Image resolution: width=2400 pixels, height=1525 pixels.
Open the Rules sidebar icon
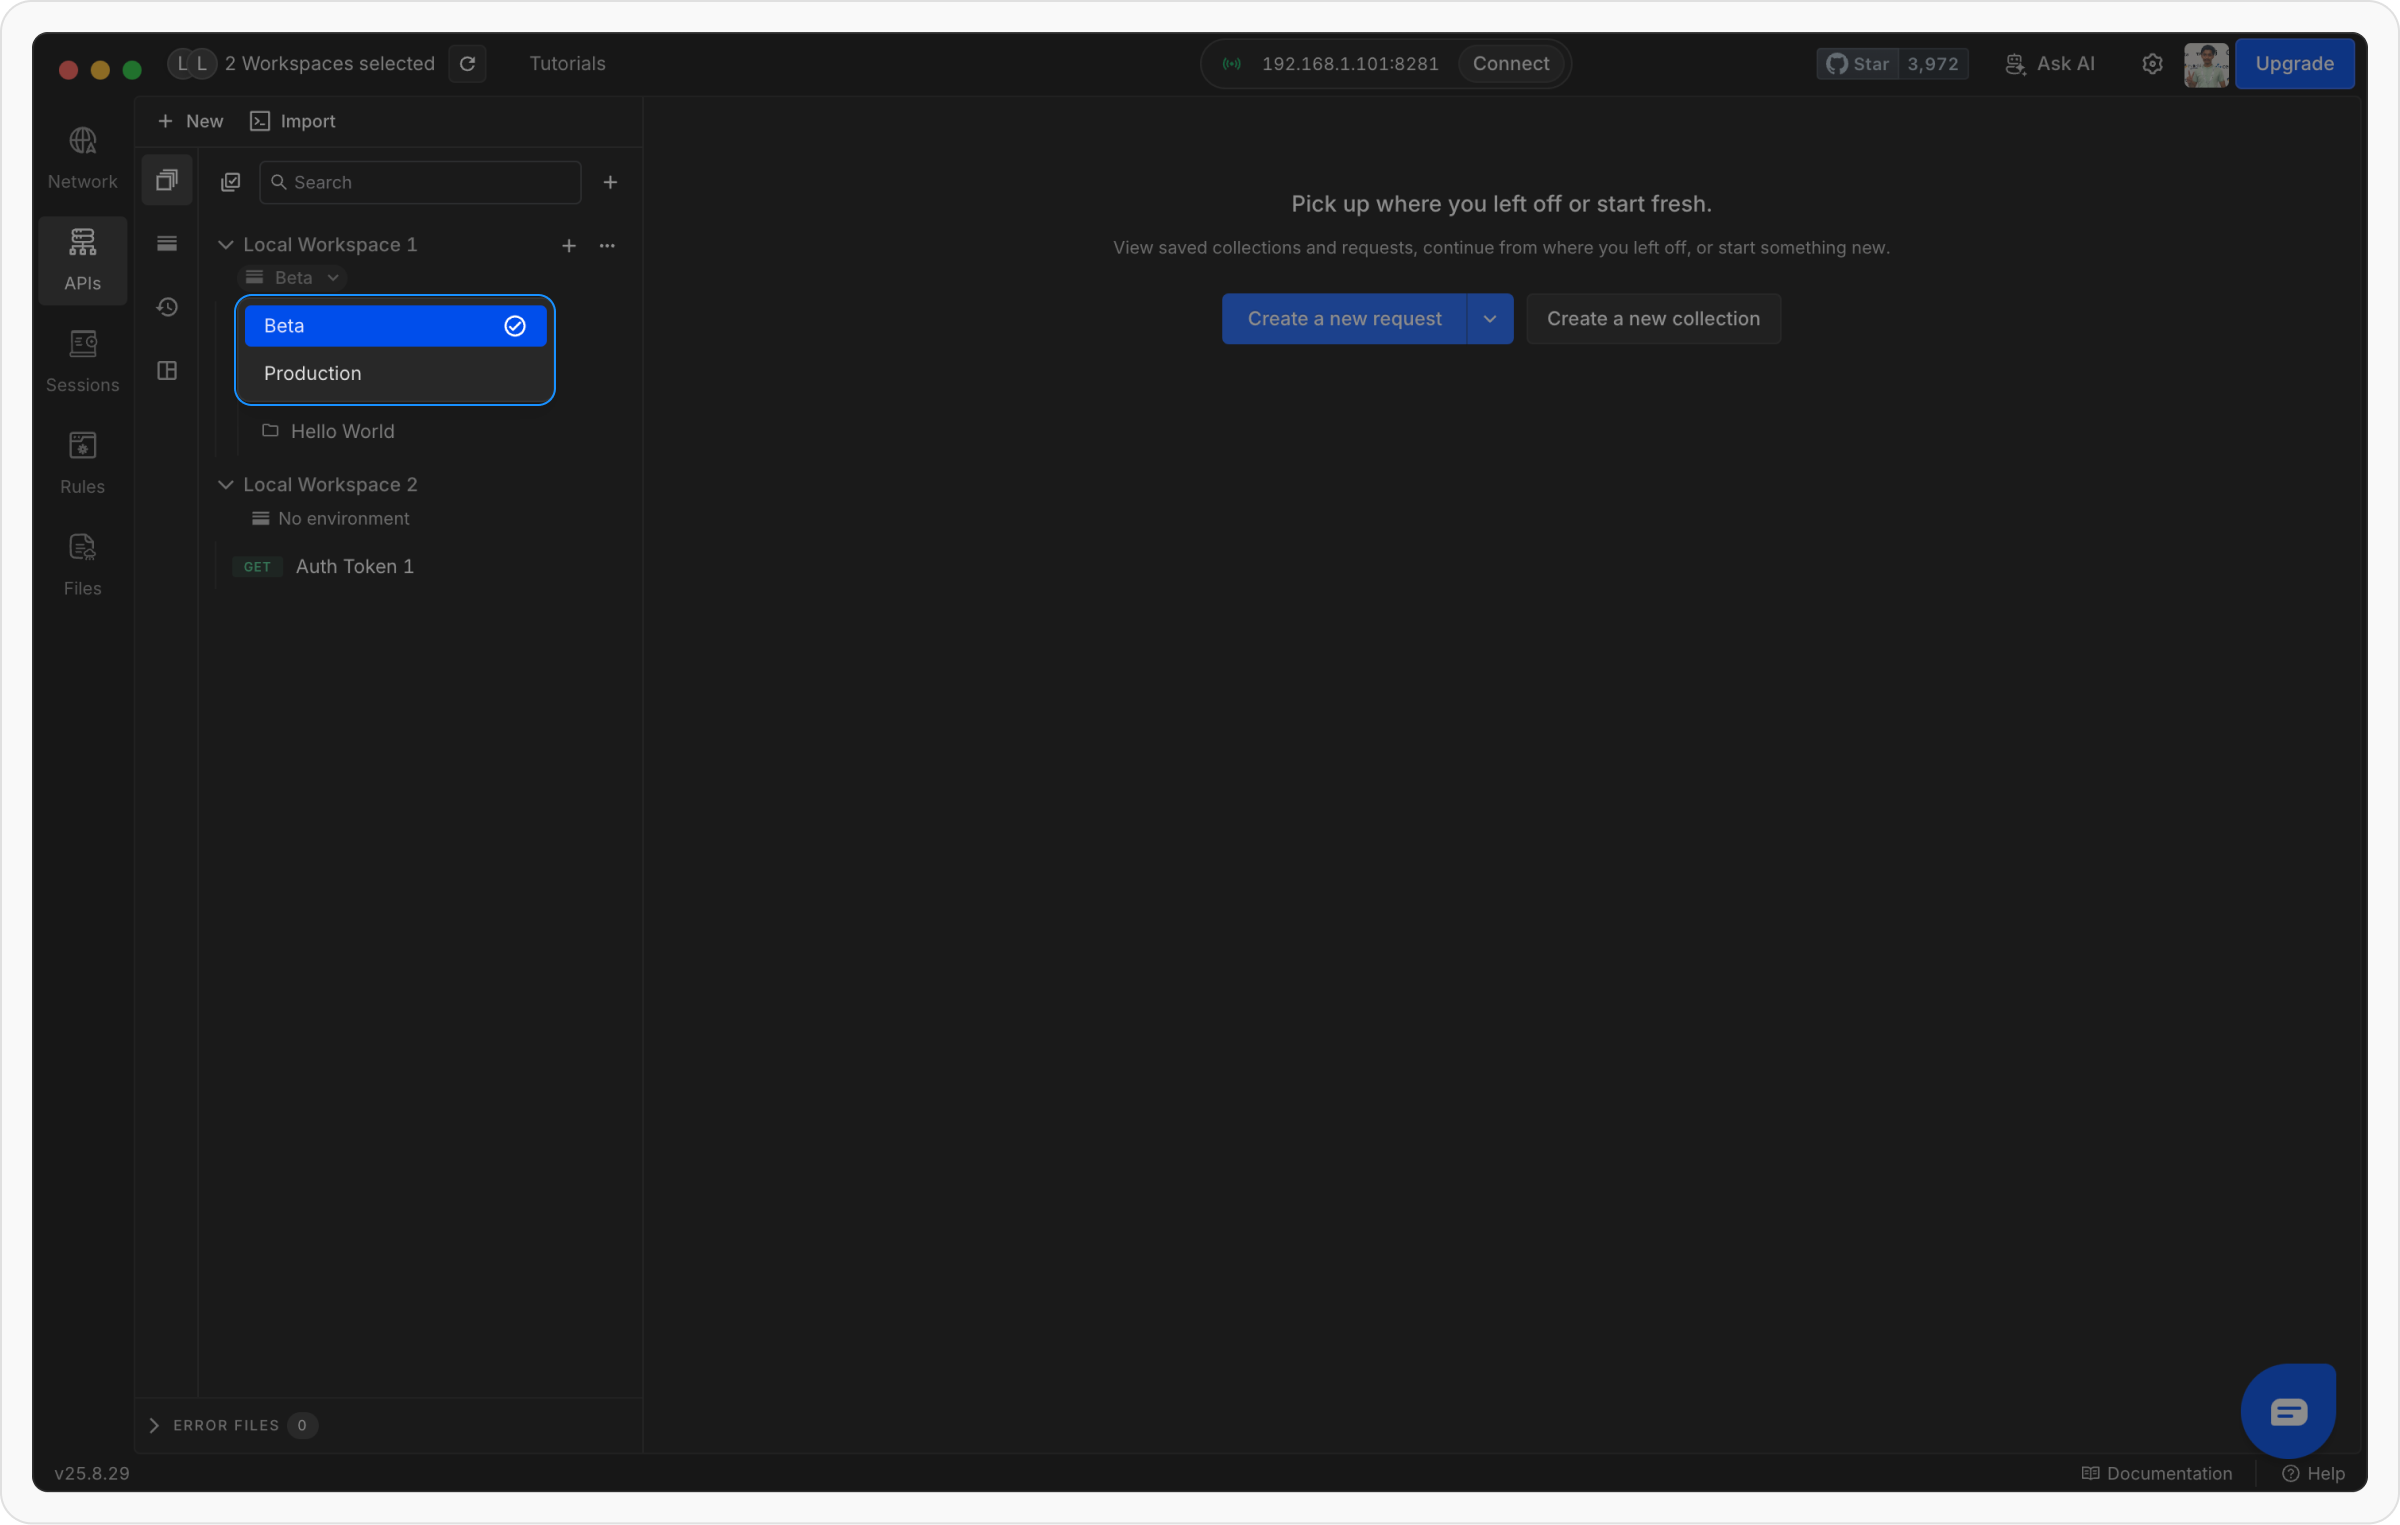coord(82,462)
